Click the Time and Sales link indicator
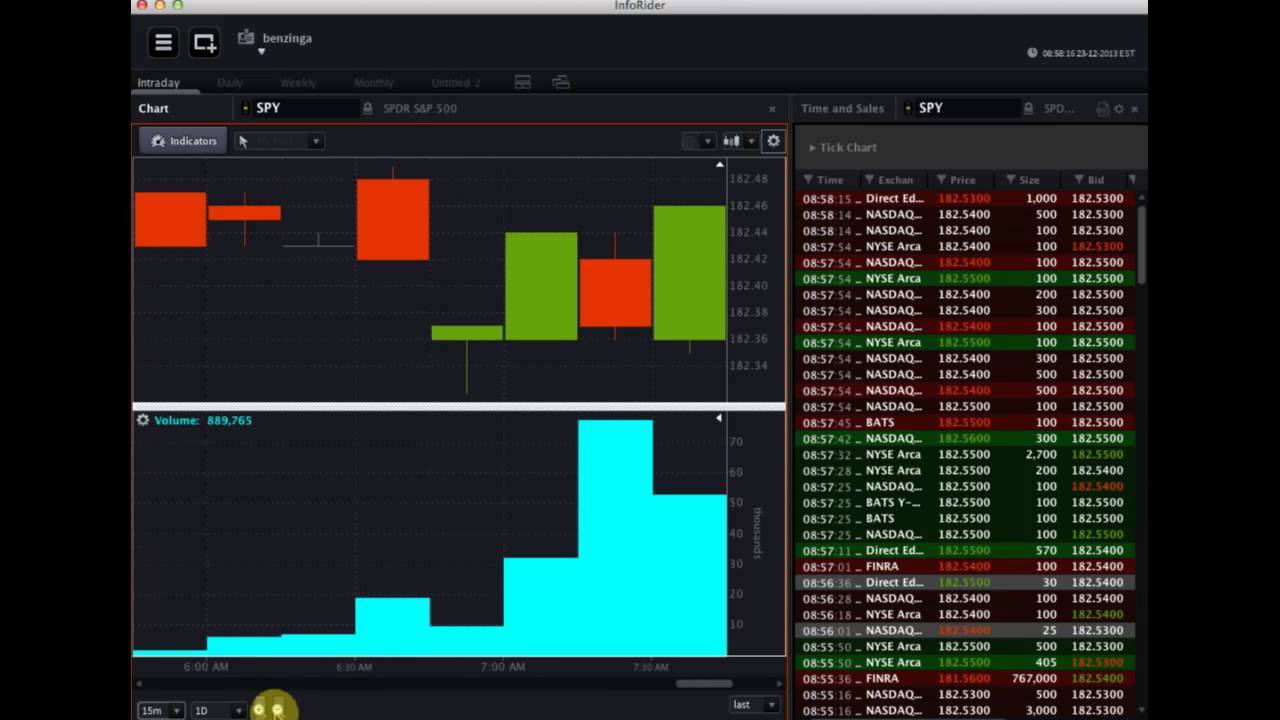The image size is (1280, 720). pyautogui.click(x=907, y=108)
